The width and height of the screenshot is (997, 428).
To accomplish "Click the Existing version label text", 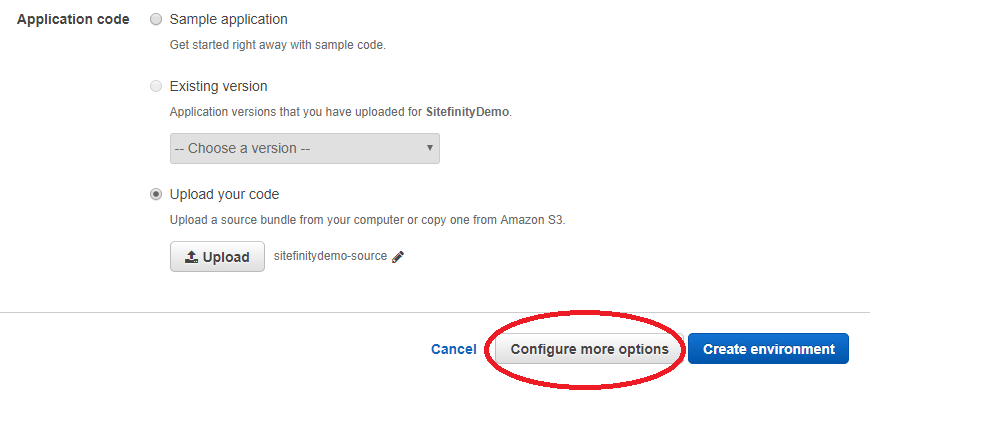I will [218, 86].
